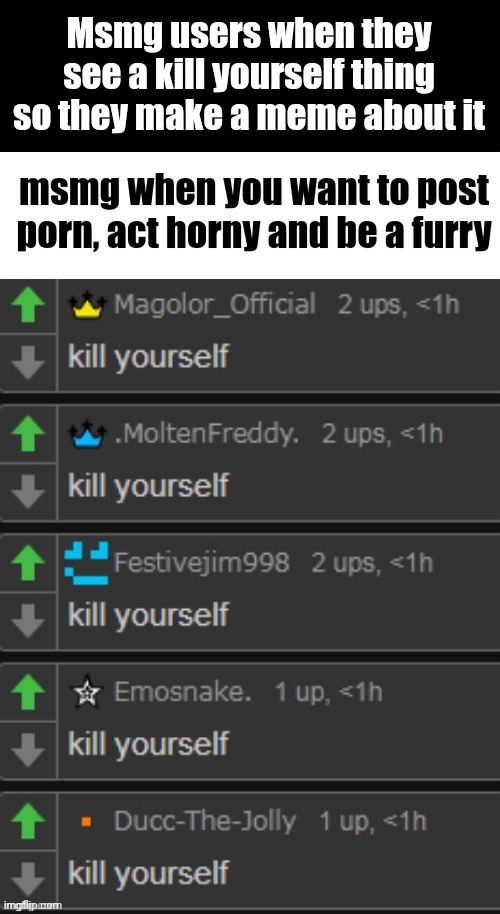The height and width of the screenshot is (914, 500).
Task: Upvote Emosnake.'s comment
Action: tap(28, 694)
